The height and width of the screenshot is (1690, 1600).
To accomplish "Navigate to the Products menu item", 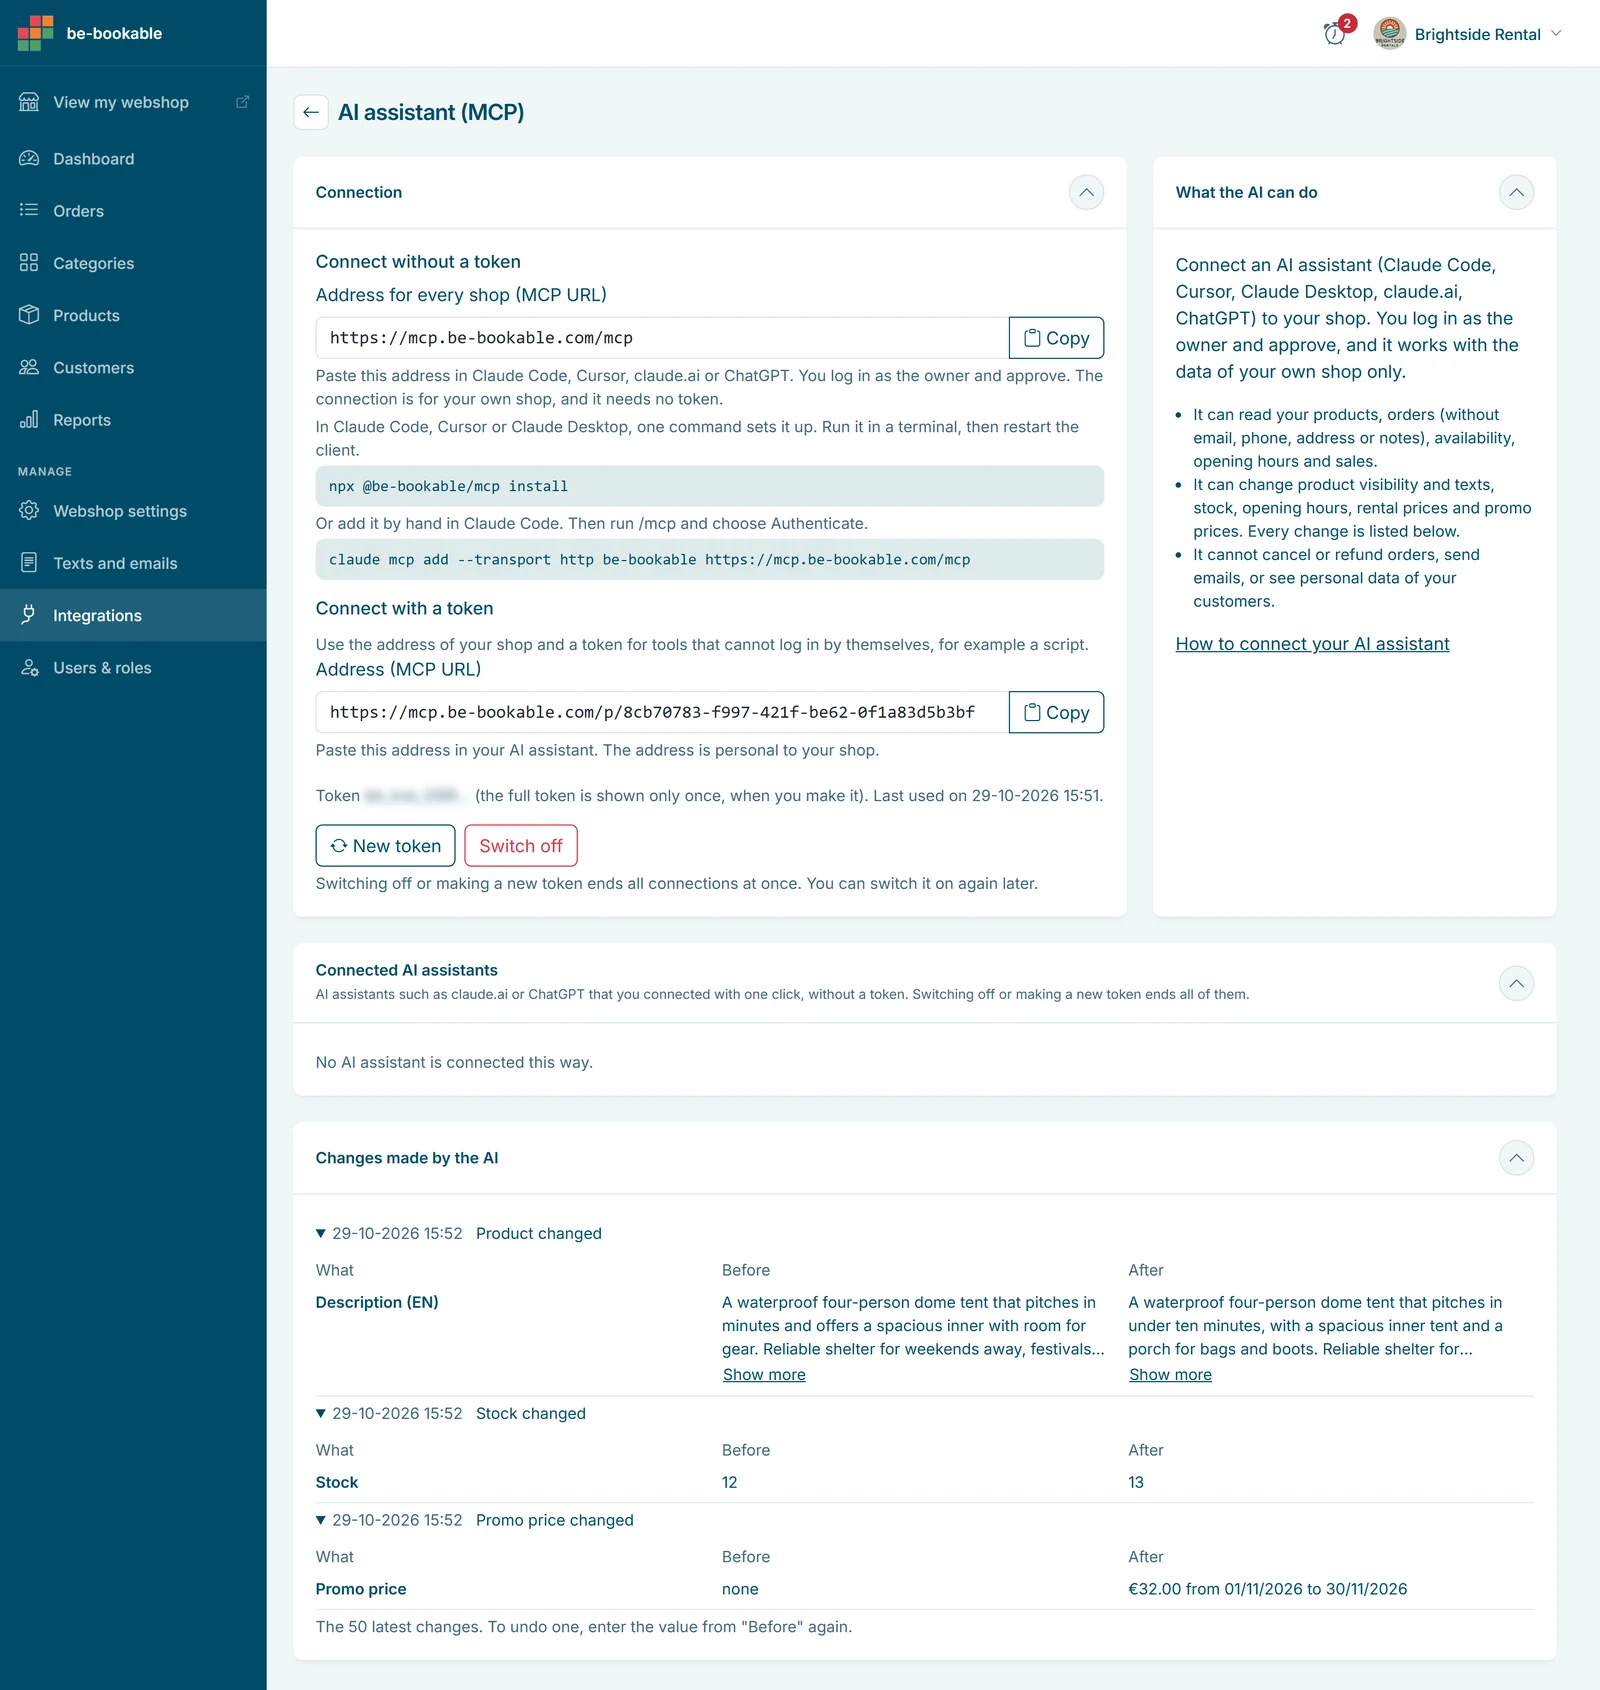I will coord(133,315).
